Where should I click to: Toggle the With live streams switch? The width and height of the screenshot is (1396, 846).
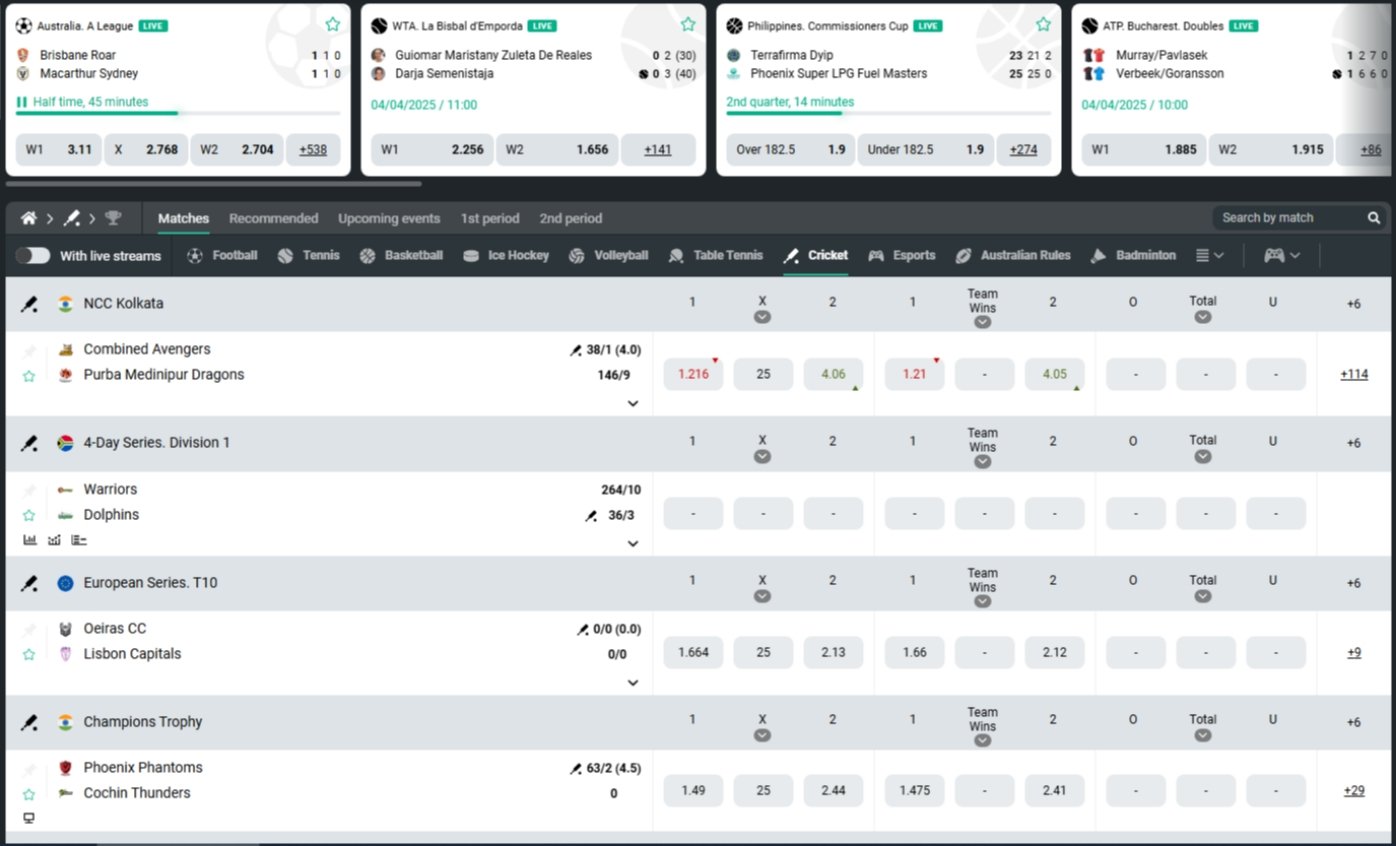click(33, 256)
